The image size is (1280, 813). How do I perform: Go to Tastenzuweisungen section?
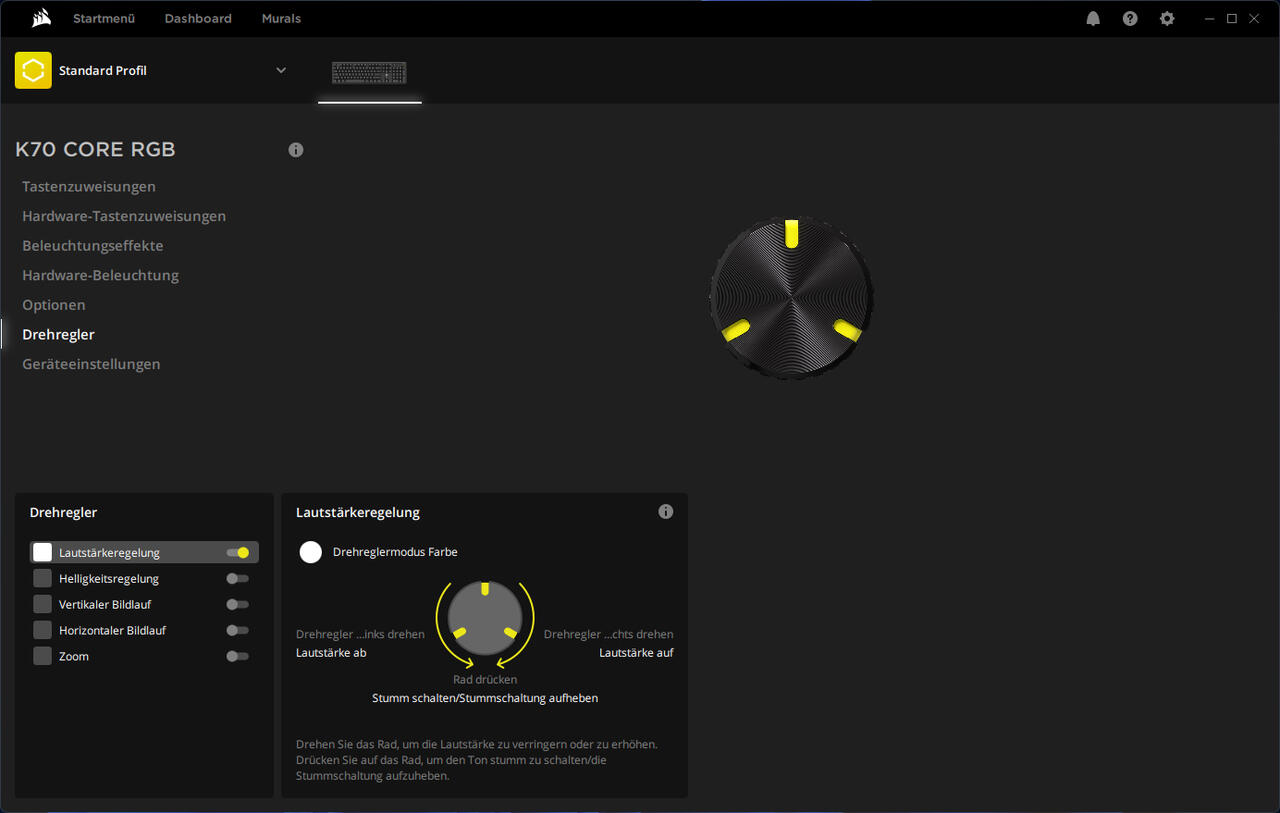[x=89, y=187]
